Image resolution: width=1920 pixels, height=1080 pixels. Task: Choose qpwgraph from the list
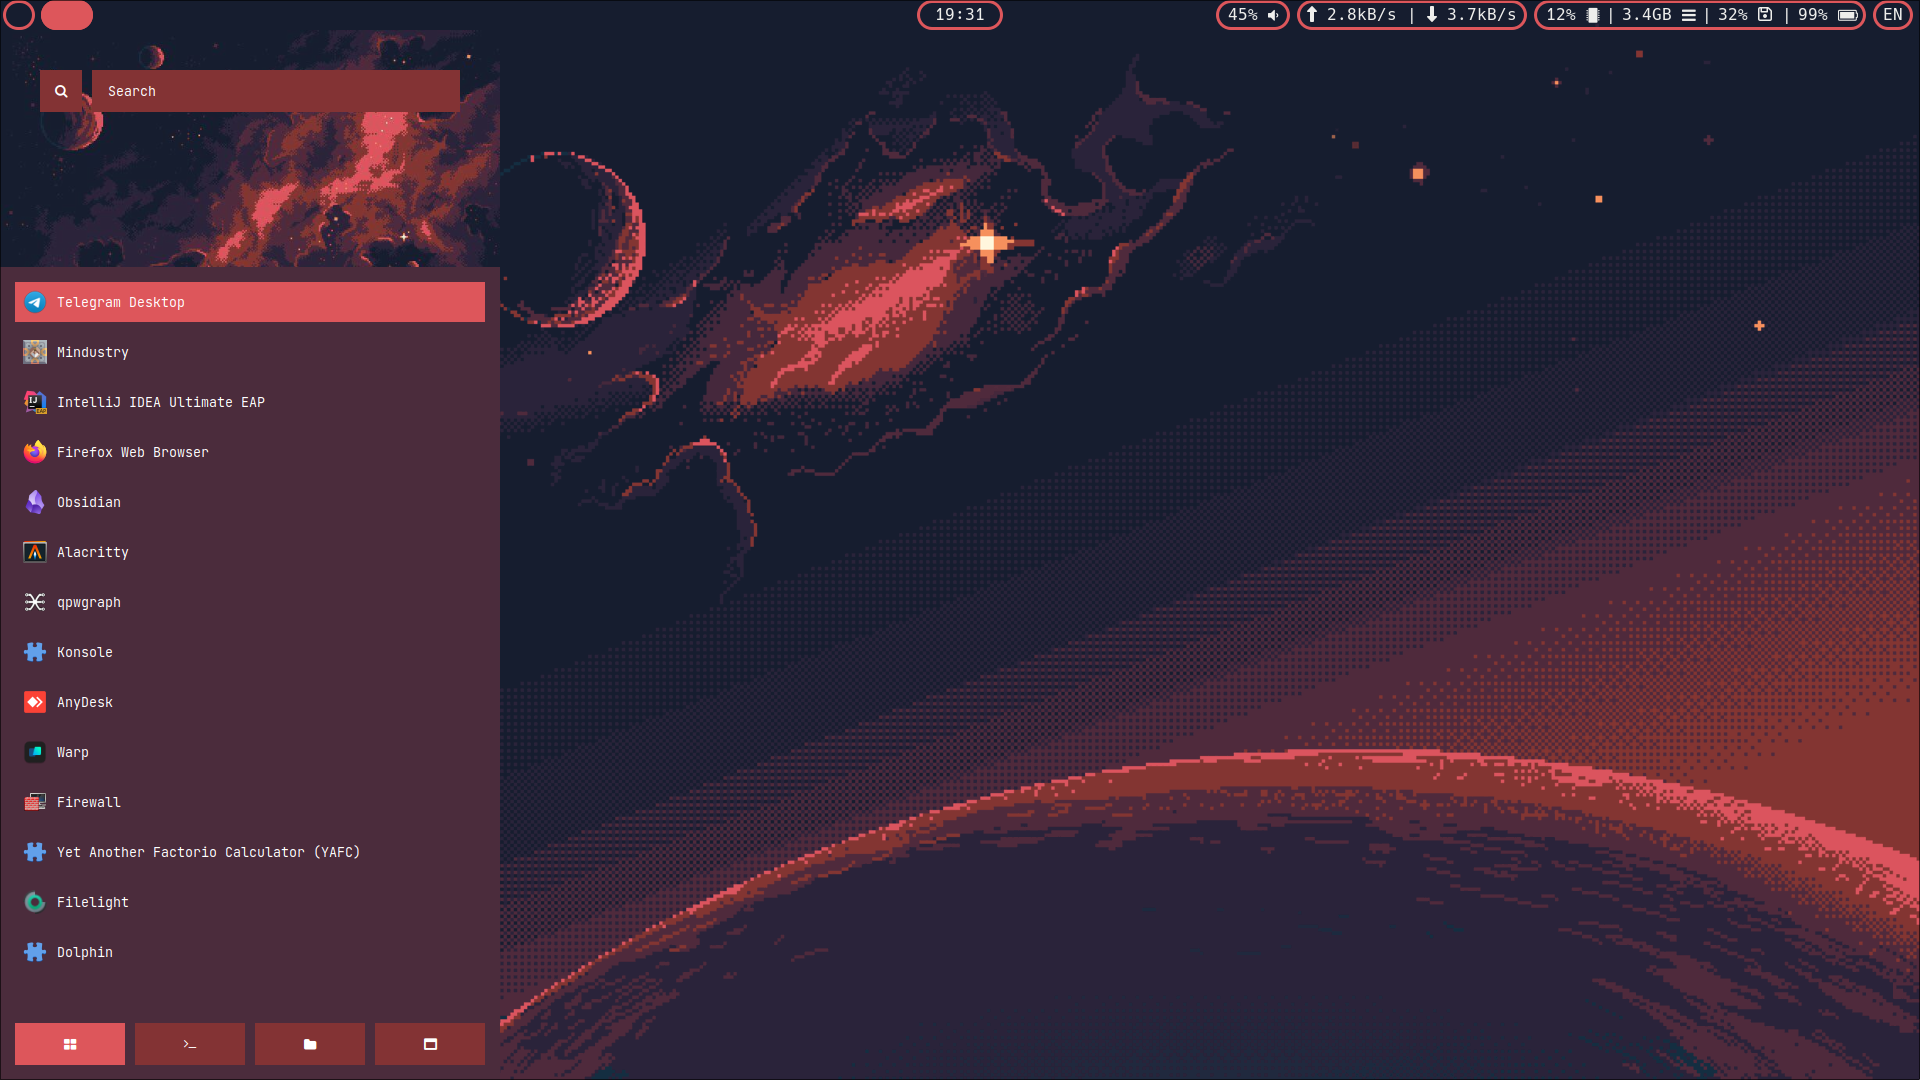250,602
